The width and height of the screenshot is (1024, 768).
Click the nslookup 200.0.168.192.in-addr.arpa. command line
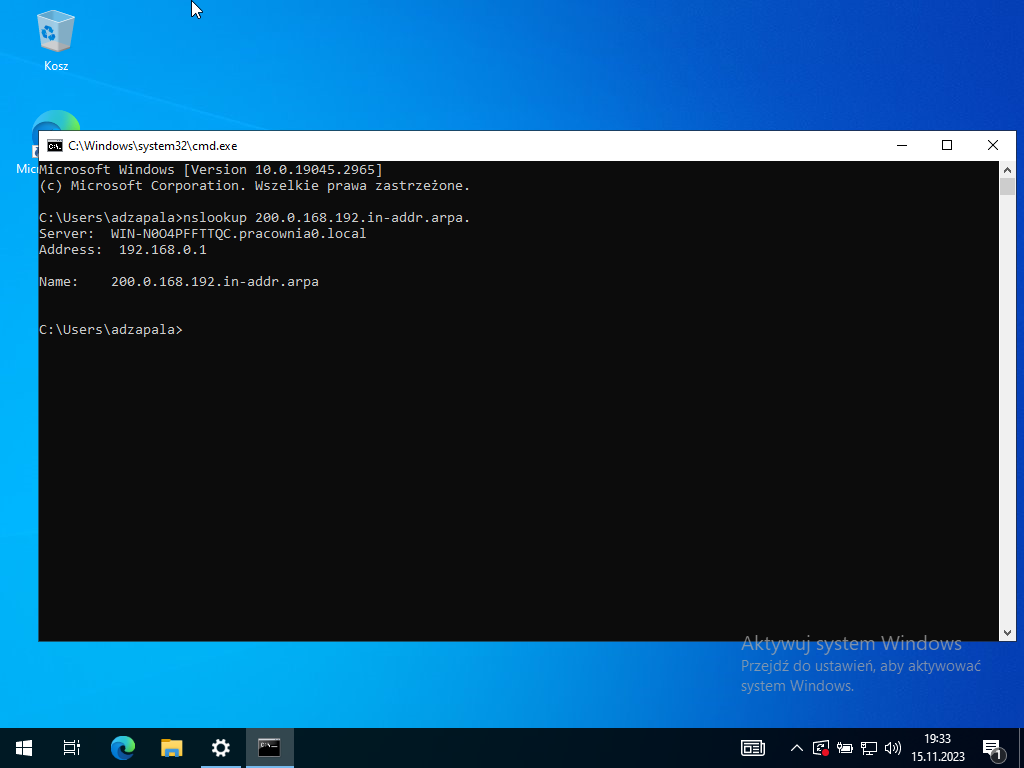tap(255, 217)
